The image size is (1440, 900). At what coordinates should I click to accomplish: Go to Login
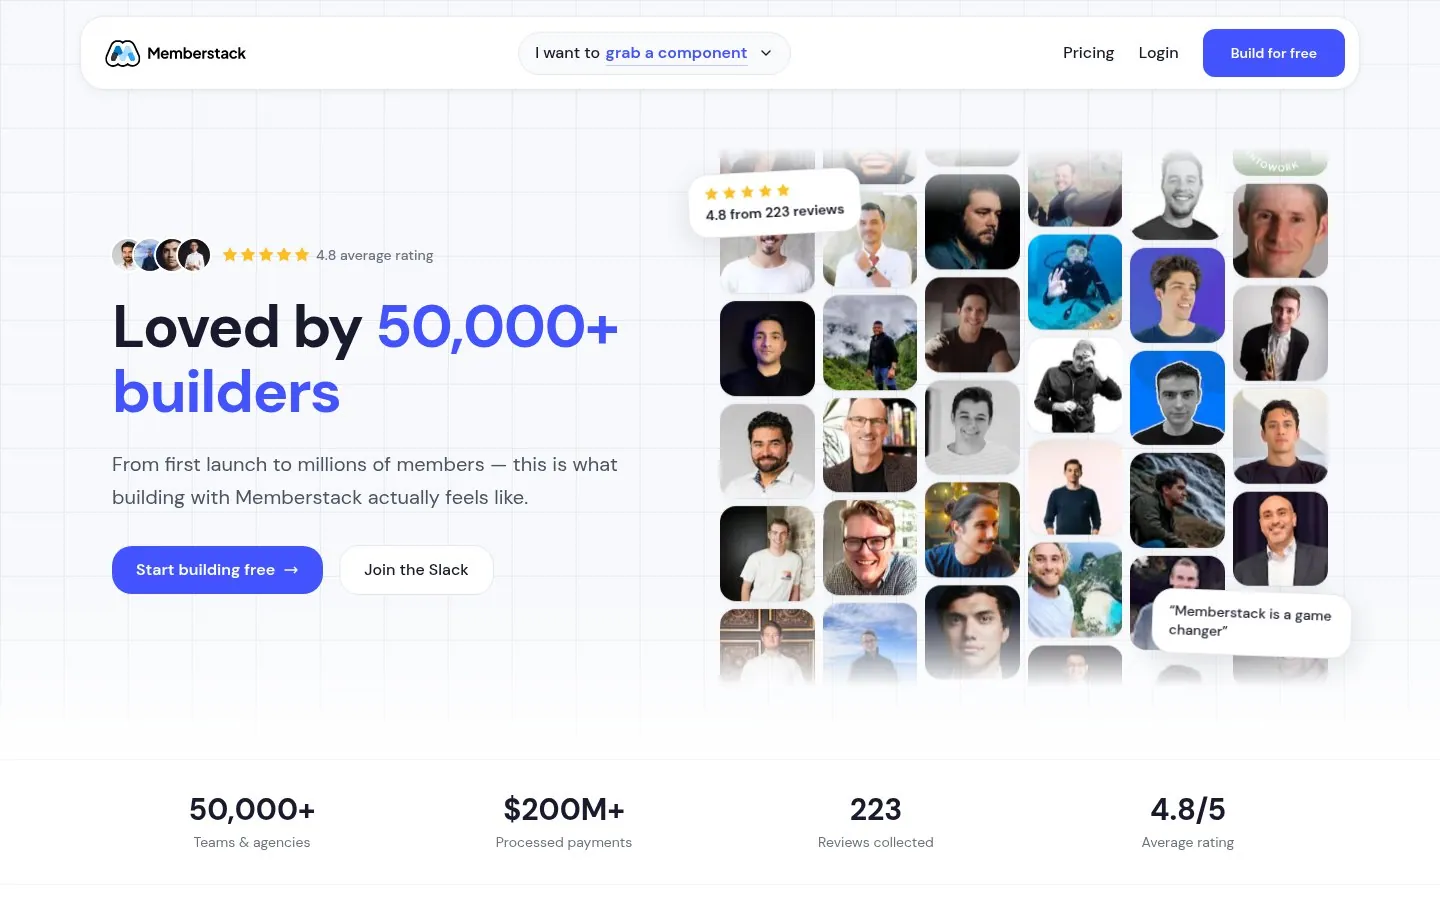(x=1158, y=53)
